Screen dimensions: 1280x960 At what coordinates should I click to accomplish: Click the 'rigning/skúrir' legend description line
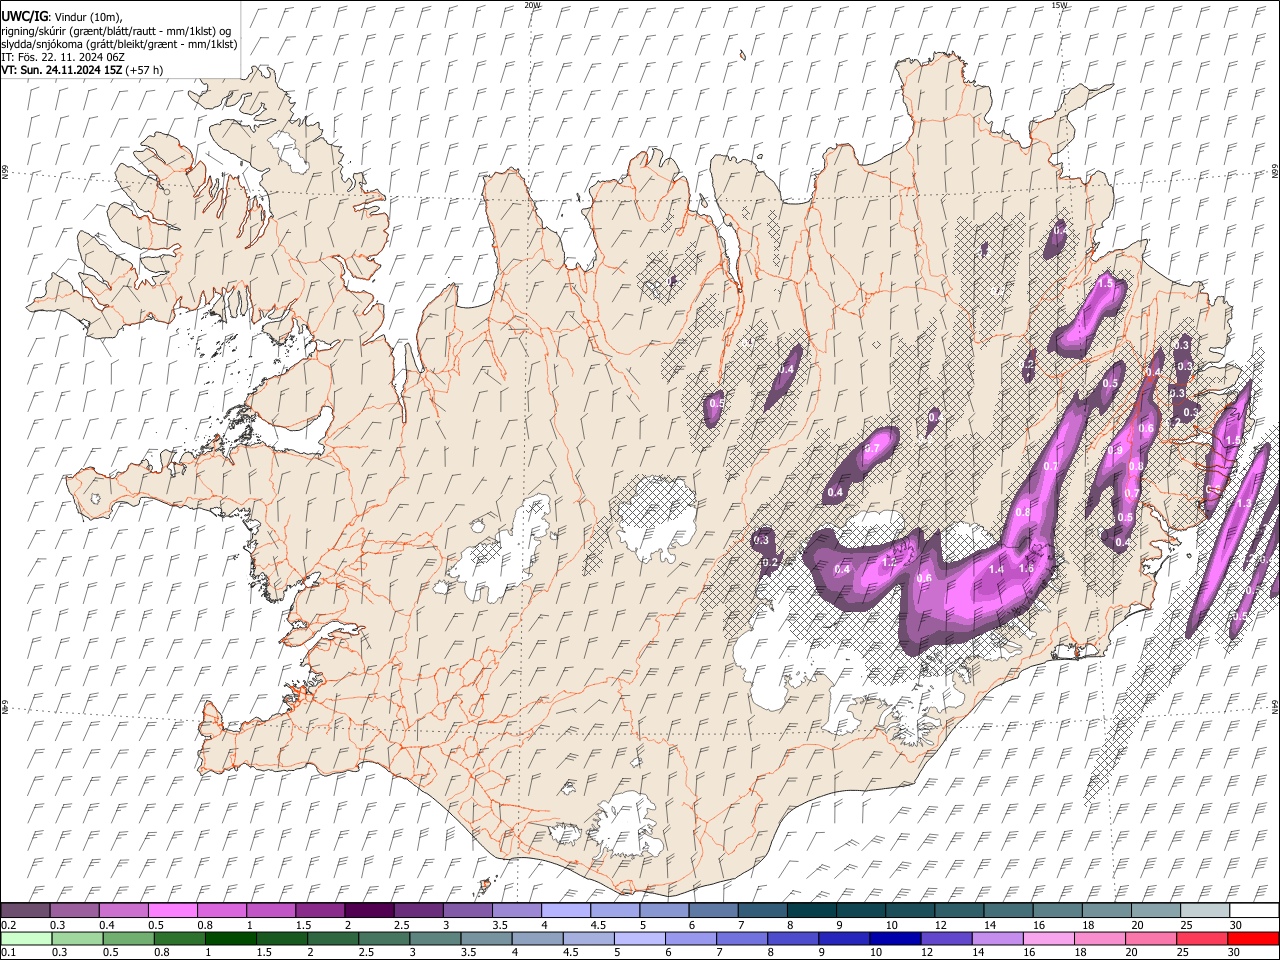(115, 30)
